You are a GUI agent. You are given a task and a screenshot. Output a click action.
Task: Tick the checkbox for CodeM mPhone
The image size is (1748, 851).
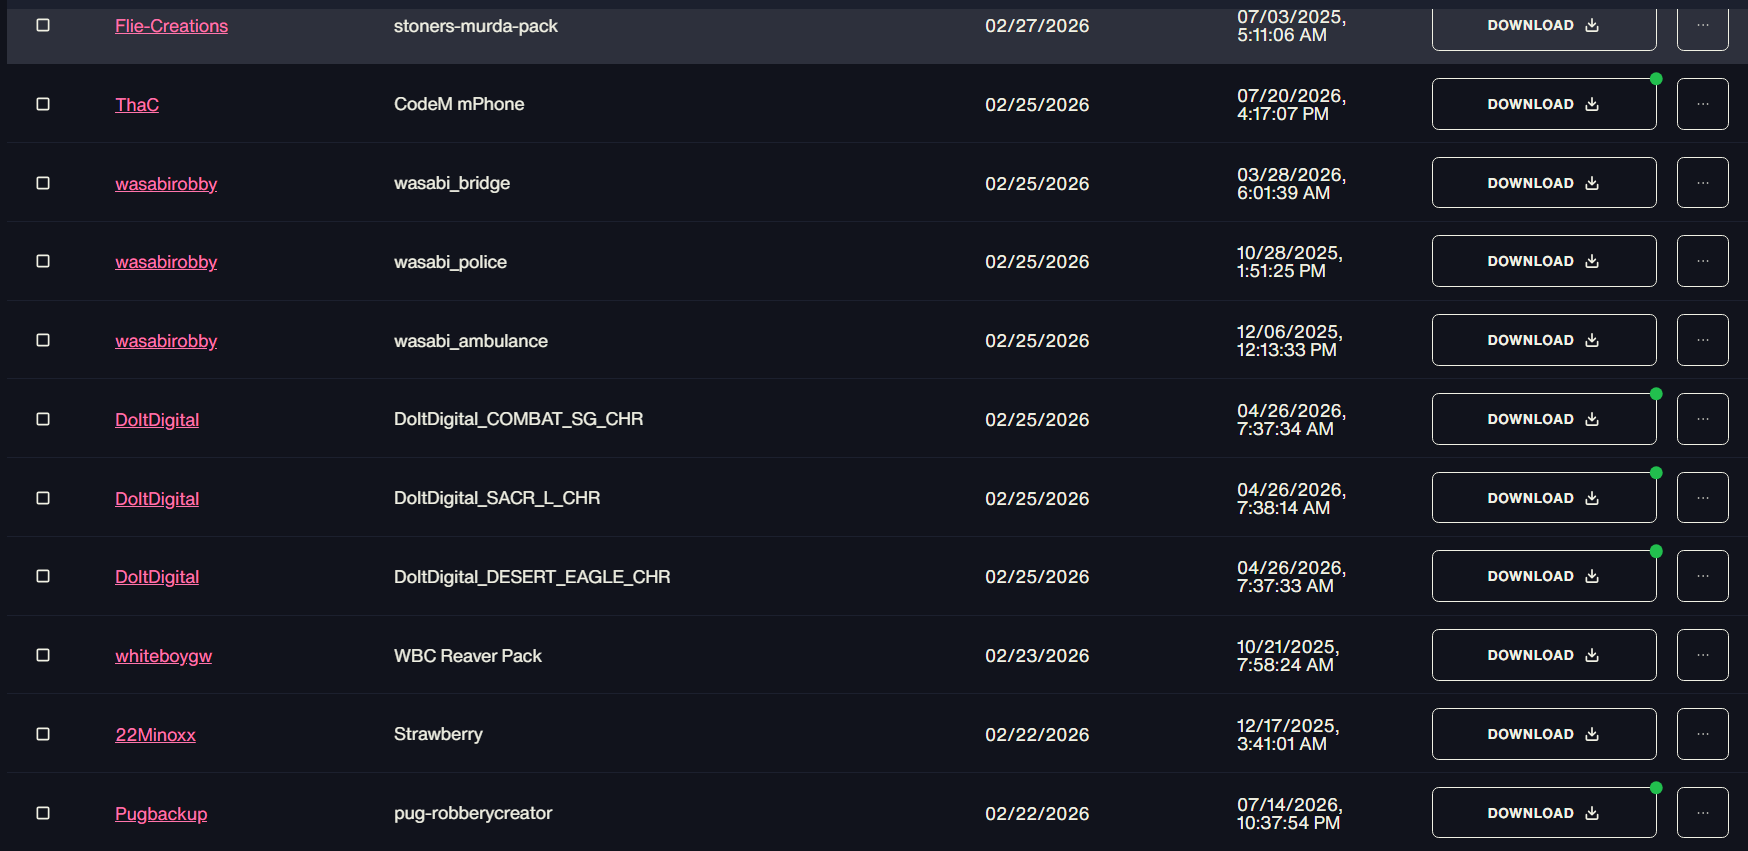[43, 104]
